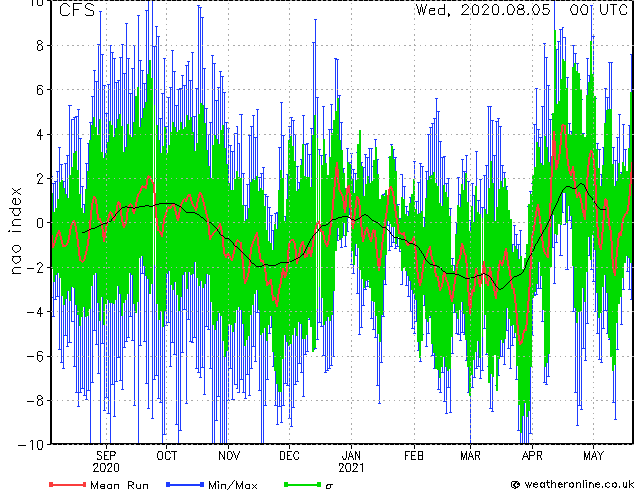Screen dimensions: 634x490
Task: Click the CFS model label
Action: click(76, 10)
